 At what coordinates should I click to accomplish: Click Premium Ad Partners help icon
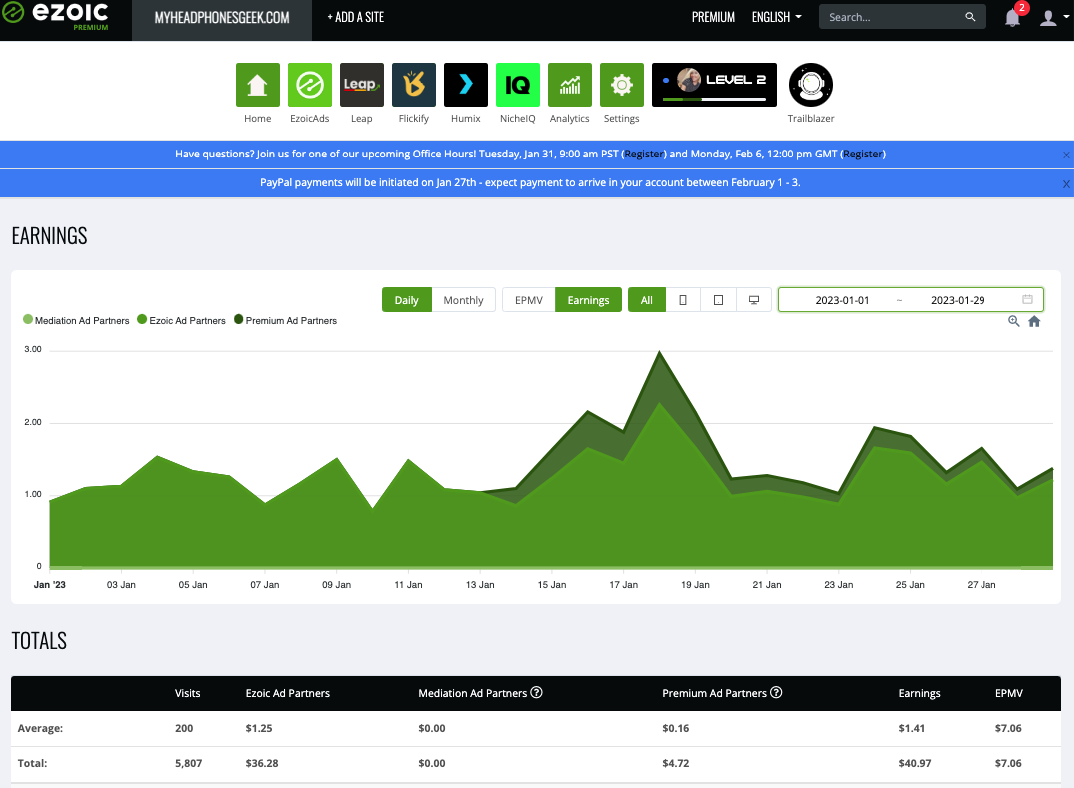pos(776,692)
